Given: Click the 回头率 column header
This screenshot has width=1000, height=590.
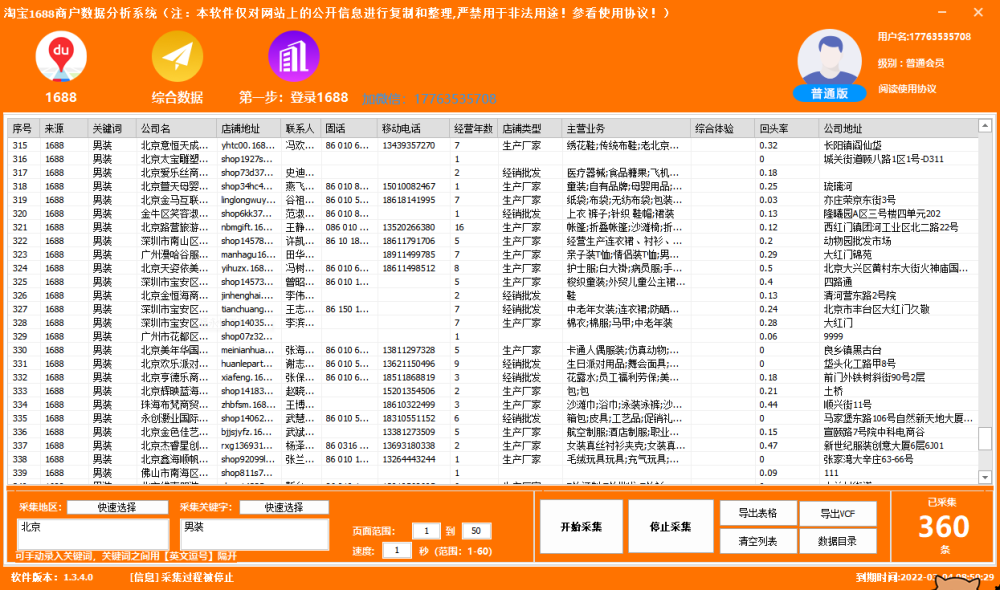Looking at the screenshot, I should (786, 128).
